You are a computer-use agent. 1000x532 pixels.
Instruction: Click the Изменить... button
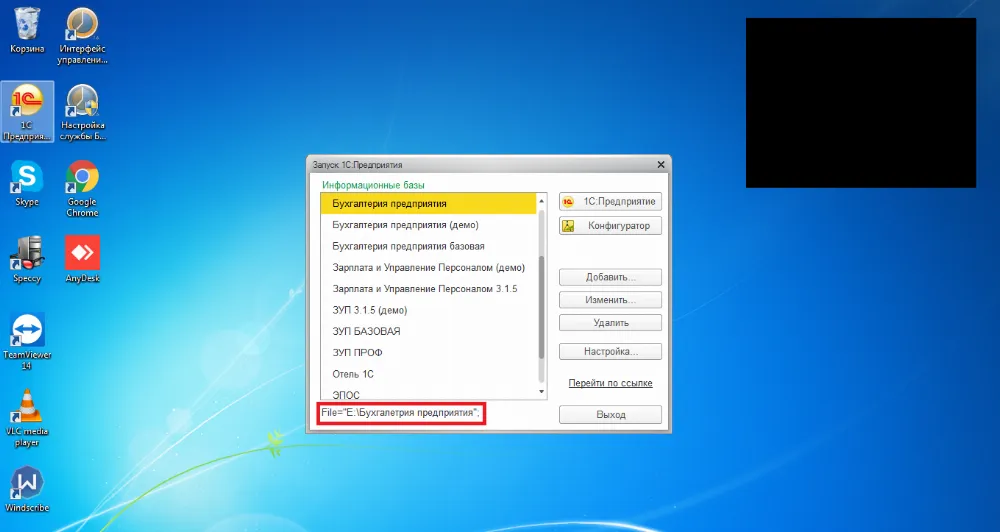point(610,300)
